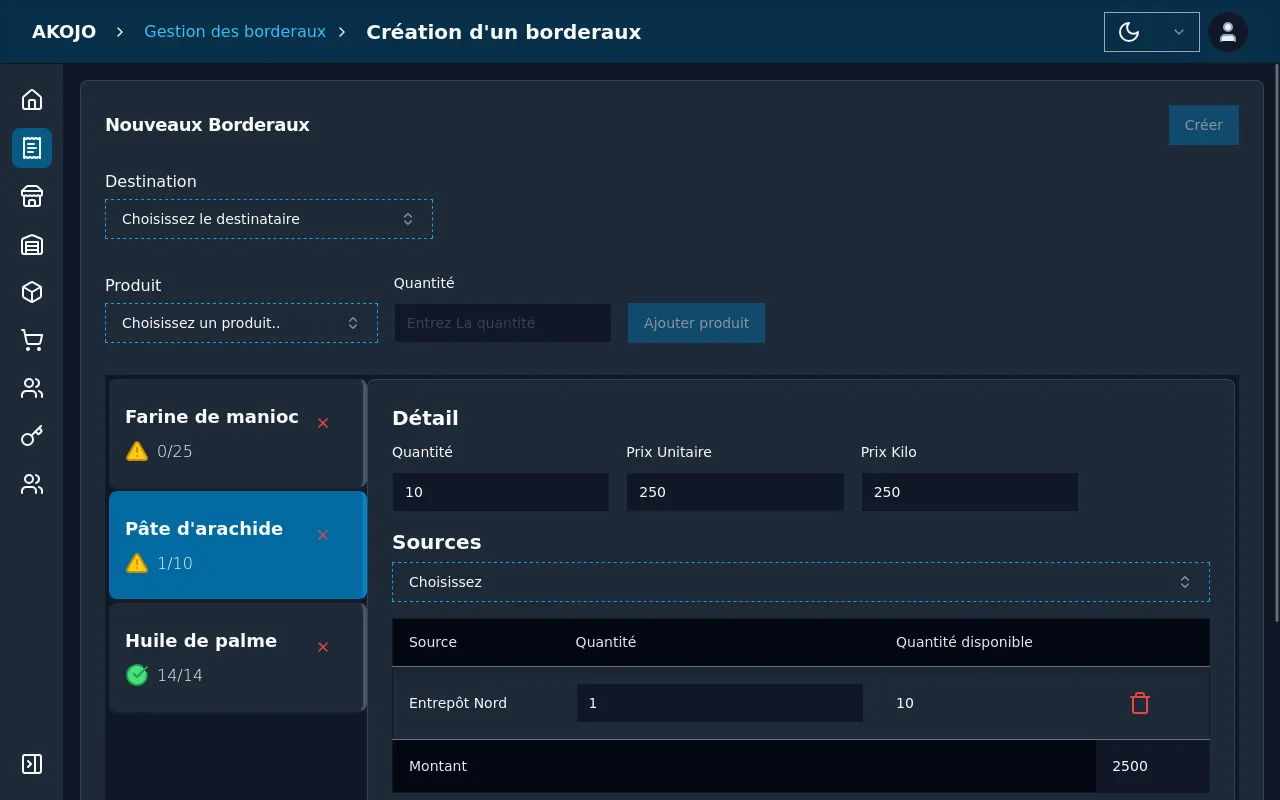The image size is (1280, 800).
Task: Click the Ajouter produit button
Action: coord(696,323)
